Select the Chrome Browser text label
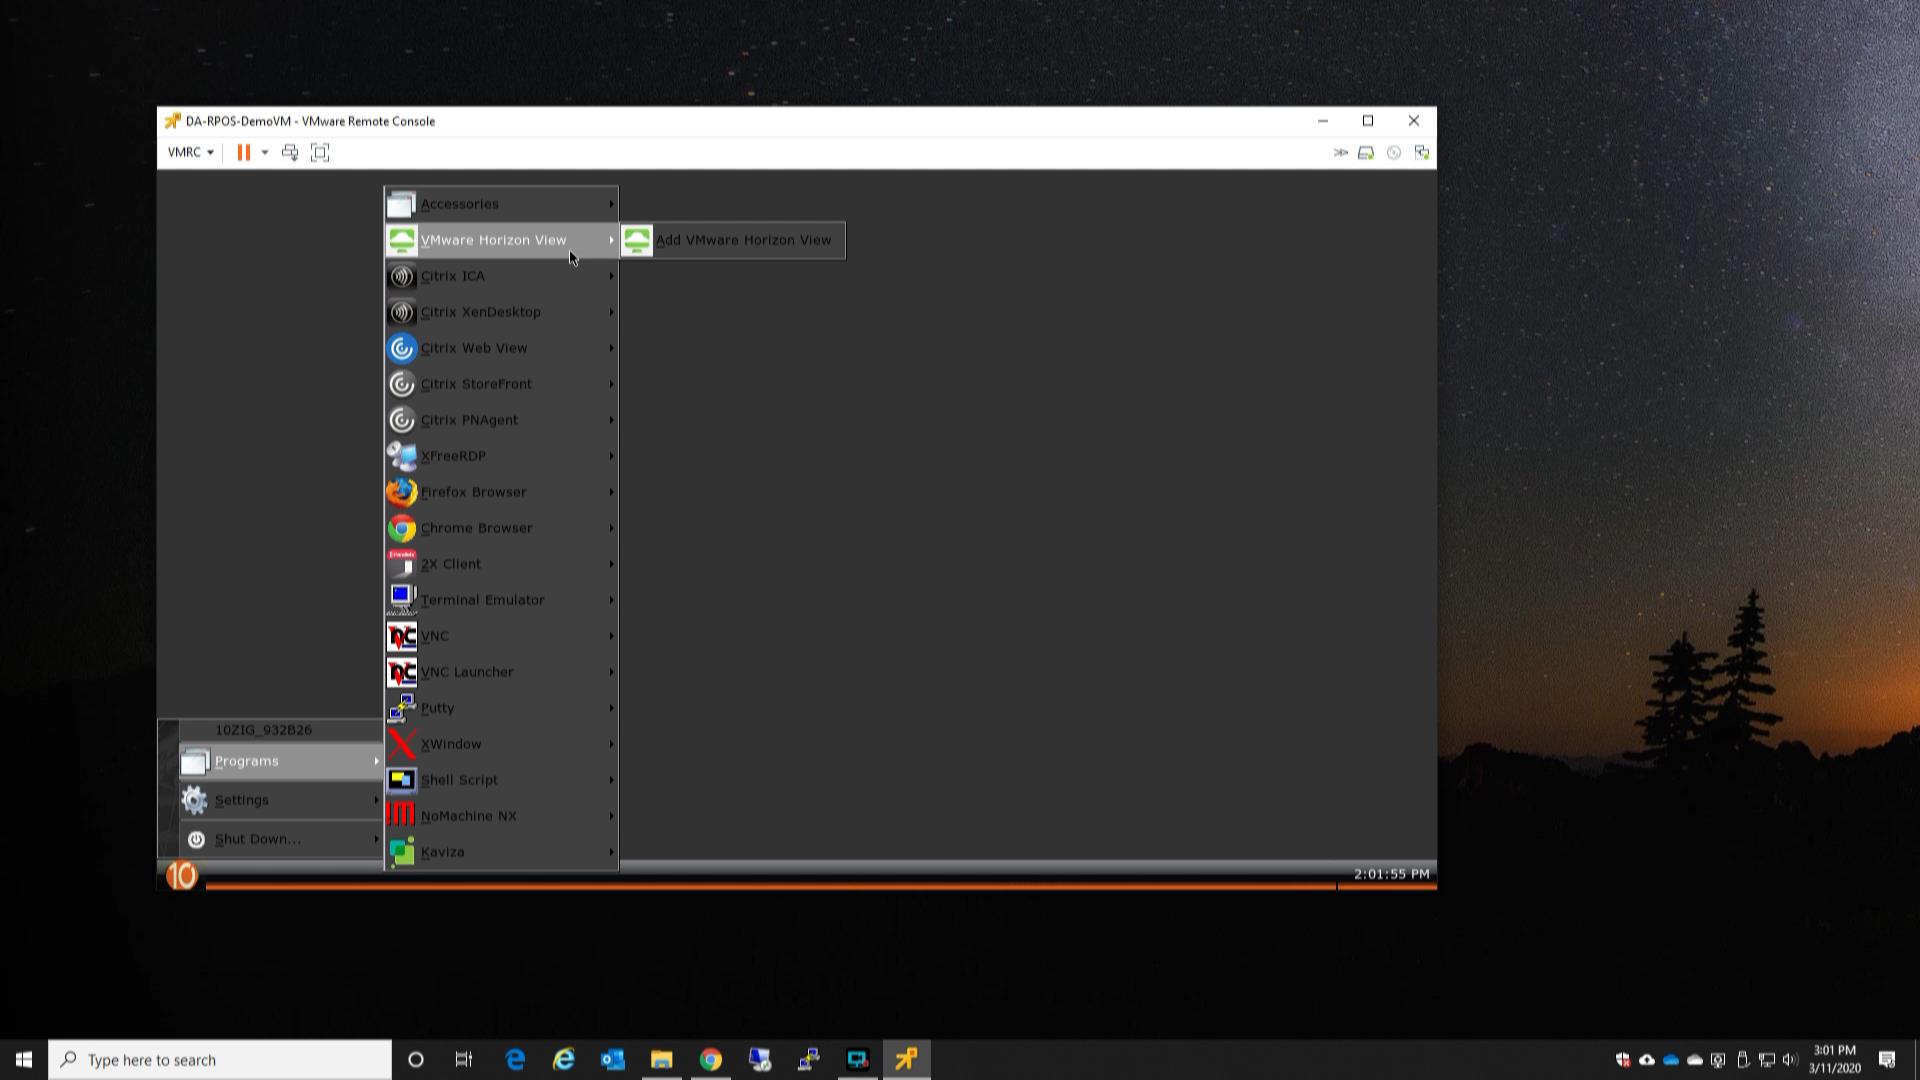Screen dimensions: 1920x1080 pos(476,528)
